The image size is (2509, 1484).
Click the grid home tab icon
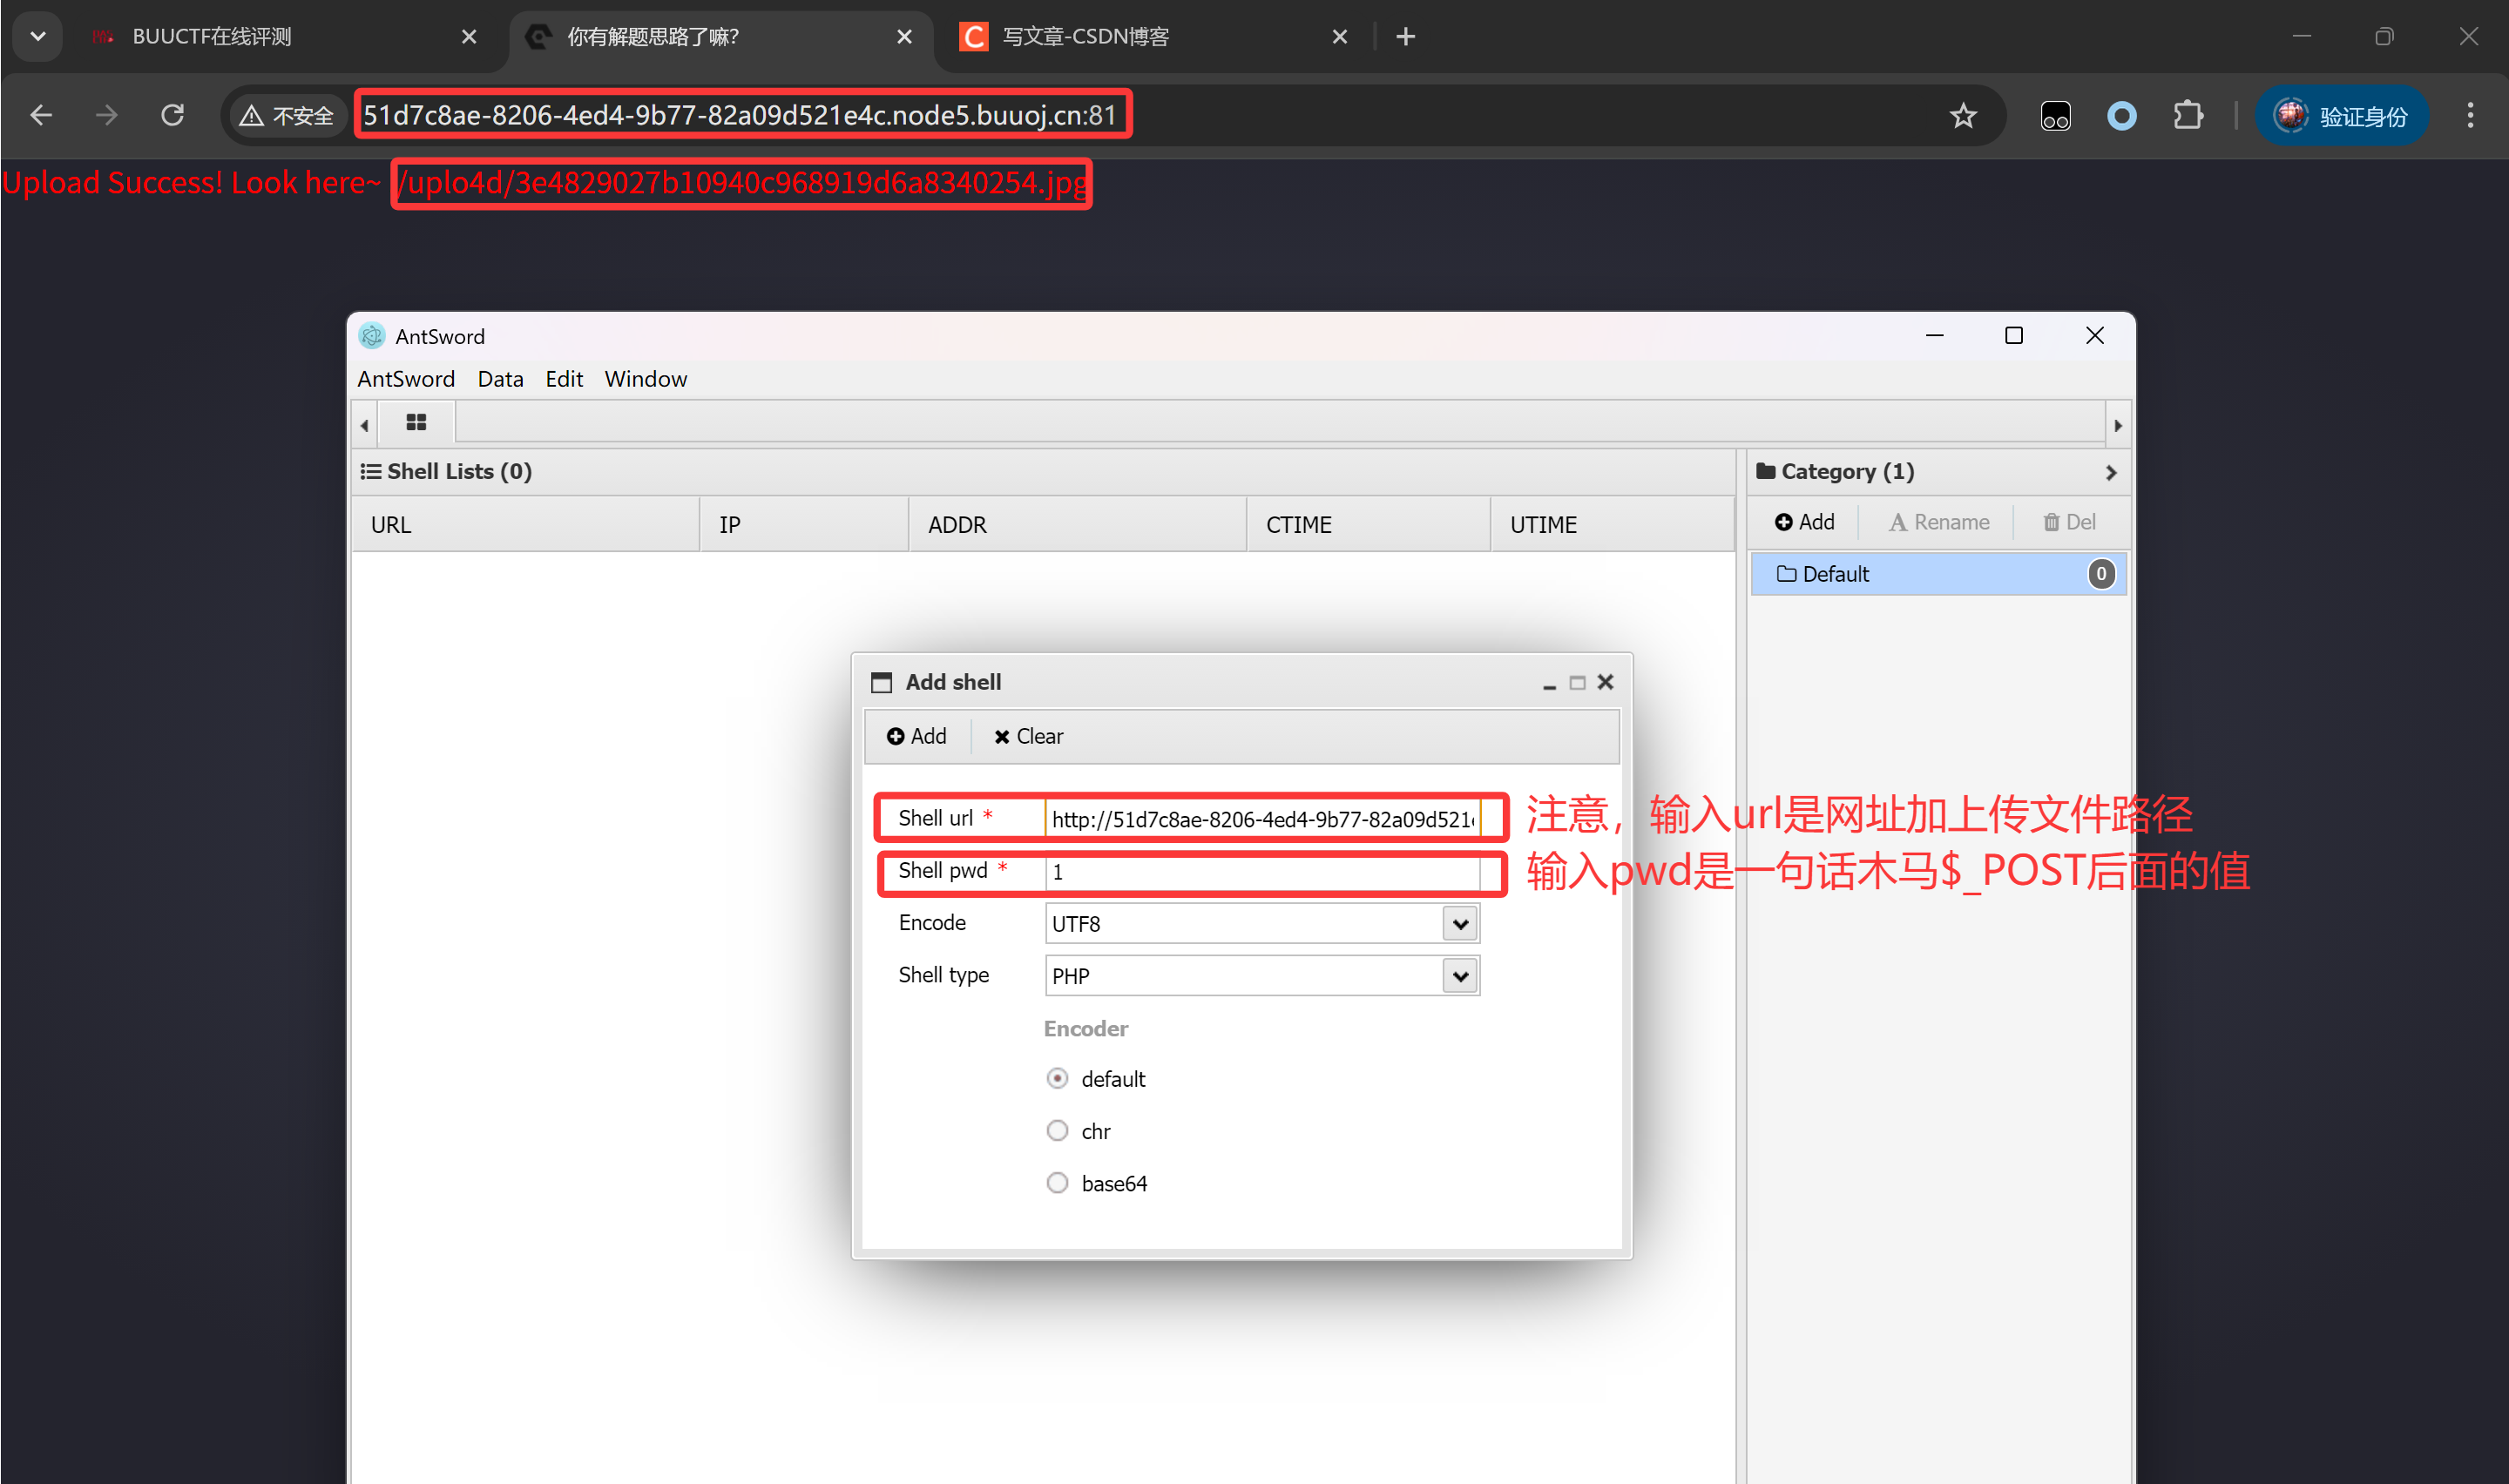[416, 423]
